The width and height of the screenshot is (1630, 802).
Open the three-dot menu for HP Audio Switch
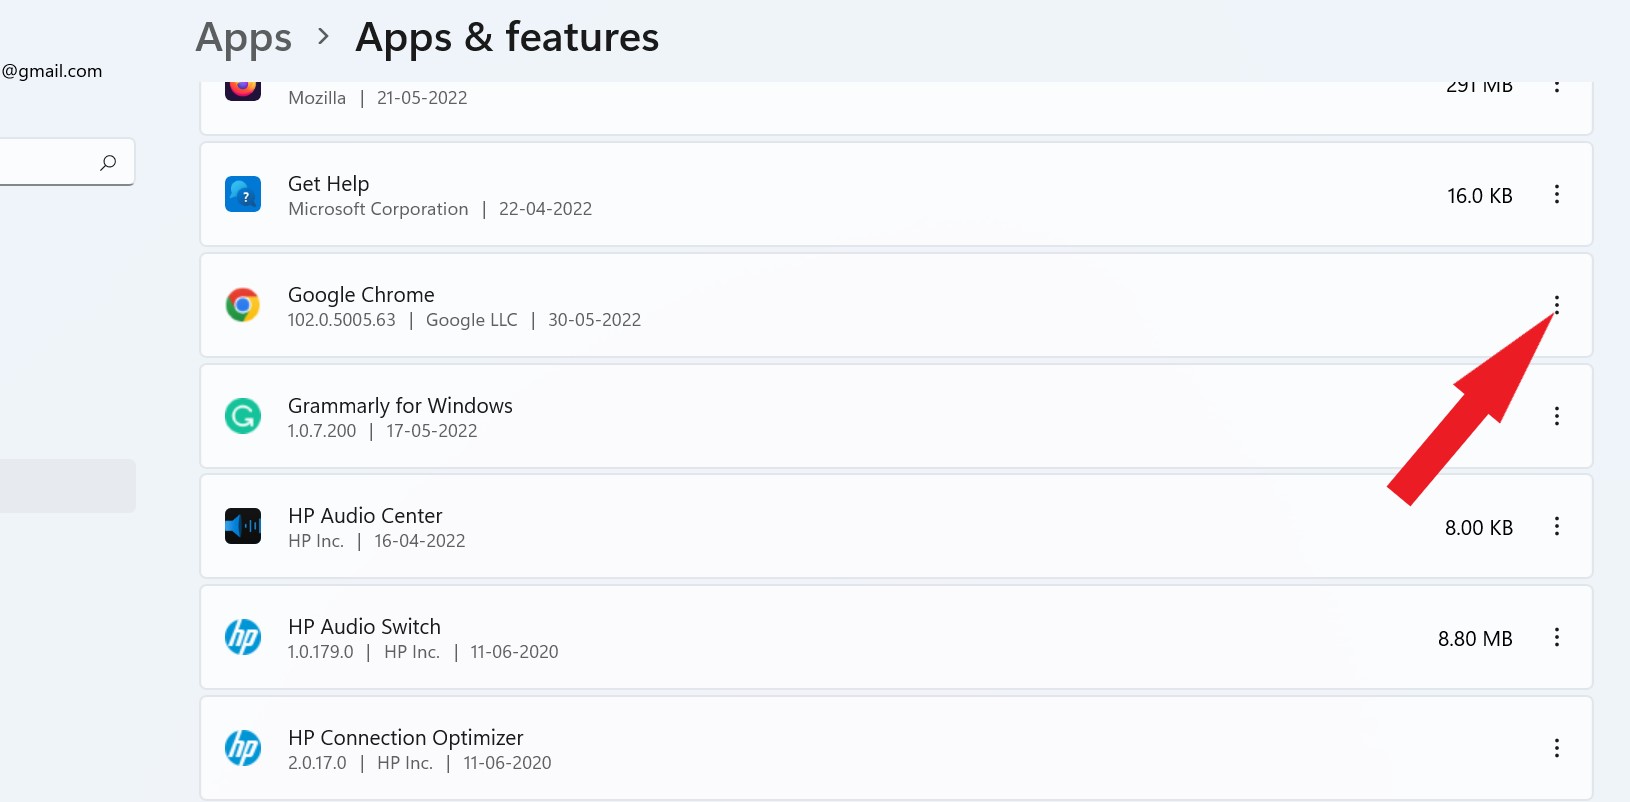coord(1556,637)
